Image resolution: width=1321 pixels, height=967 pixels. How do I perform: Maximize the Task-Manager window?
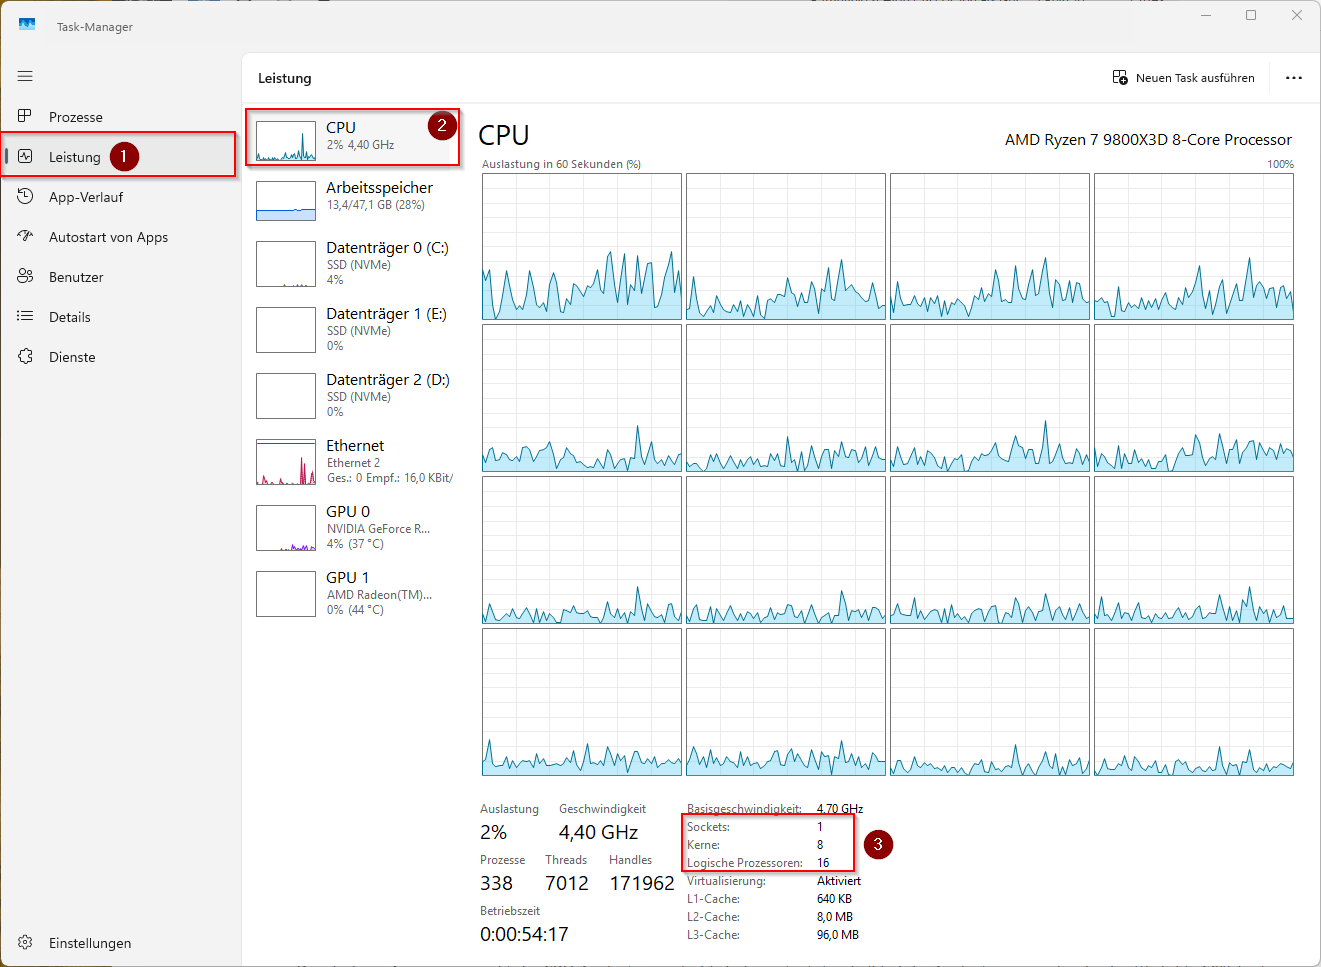(1251, 15)
